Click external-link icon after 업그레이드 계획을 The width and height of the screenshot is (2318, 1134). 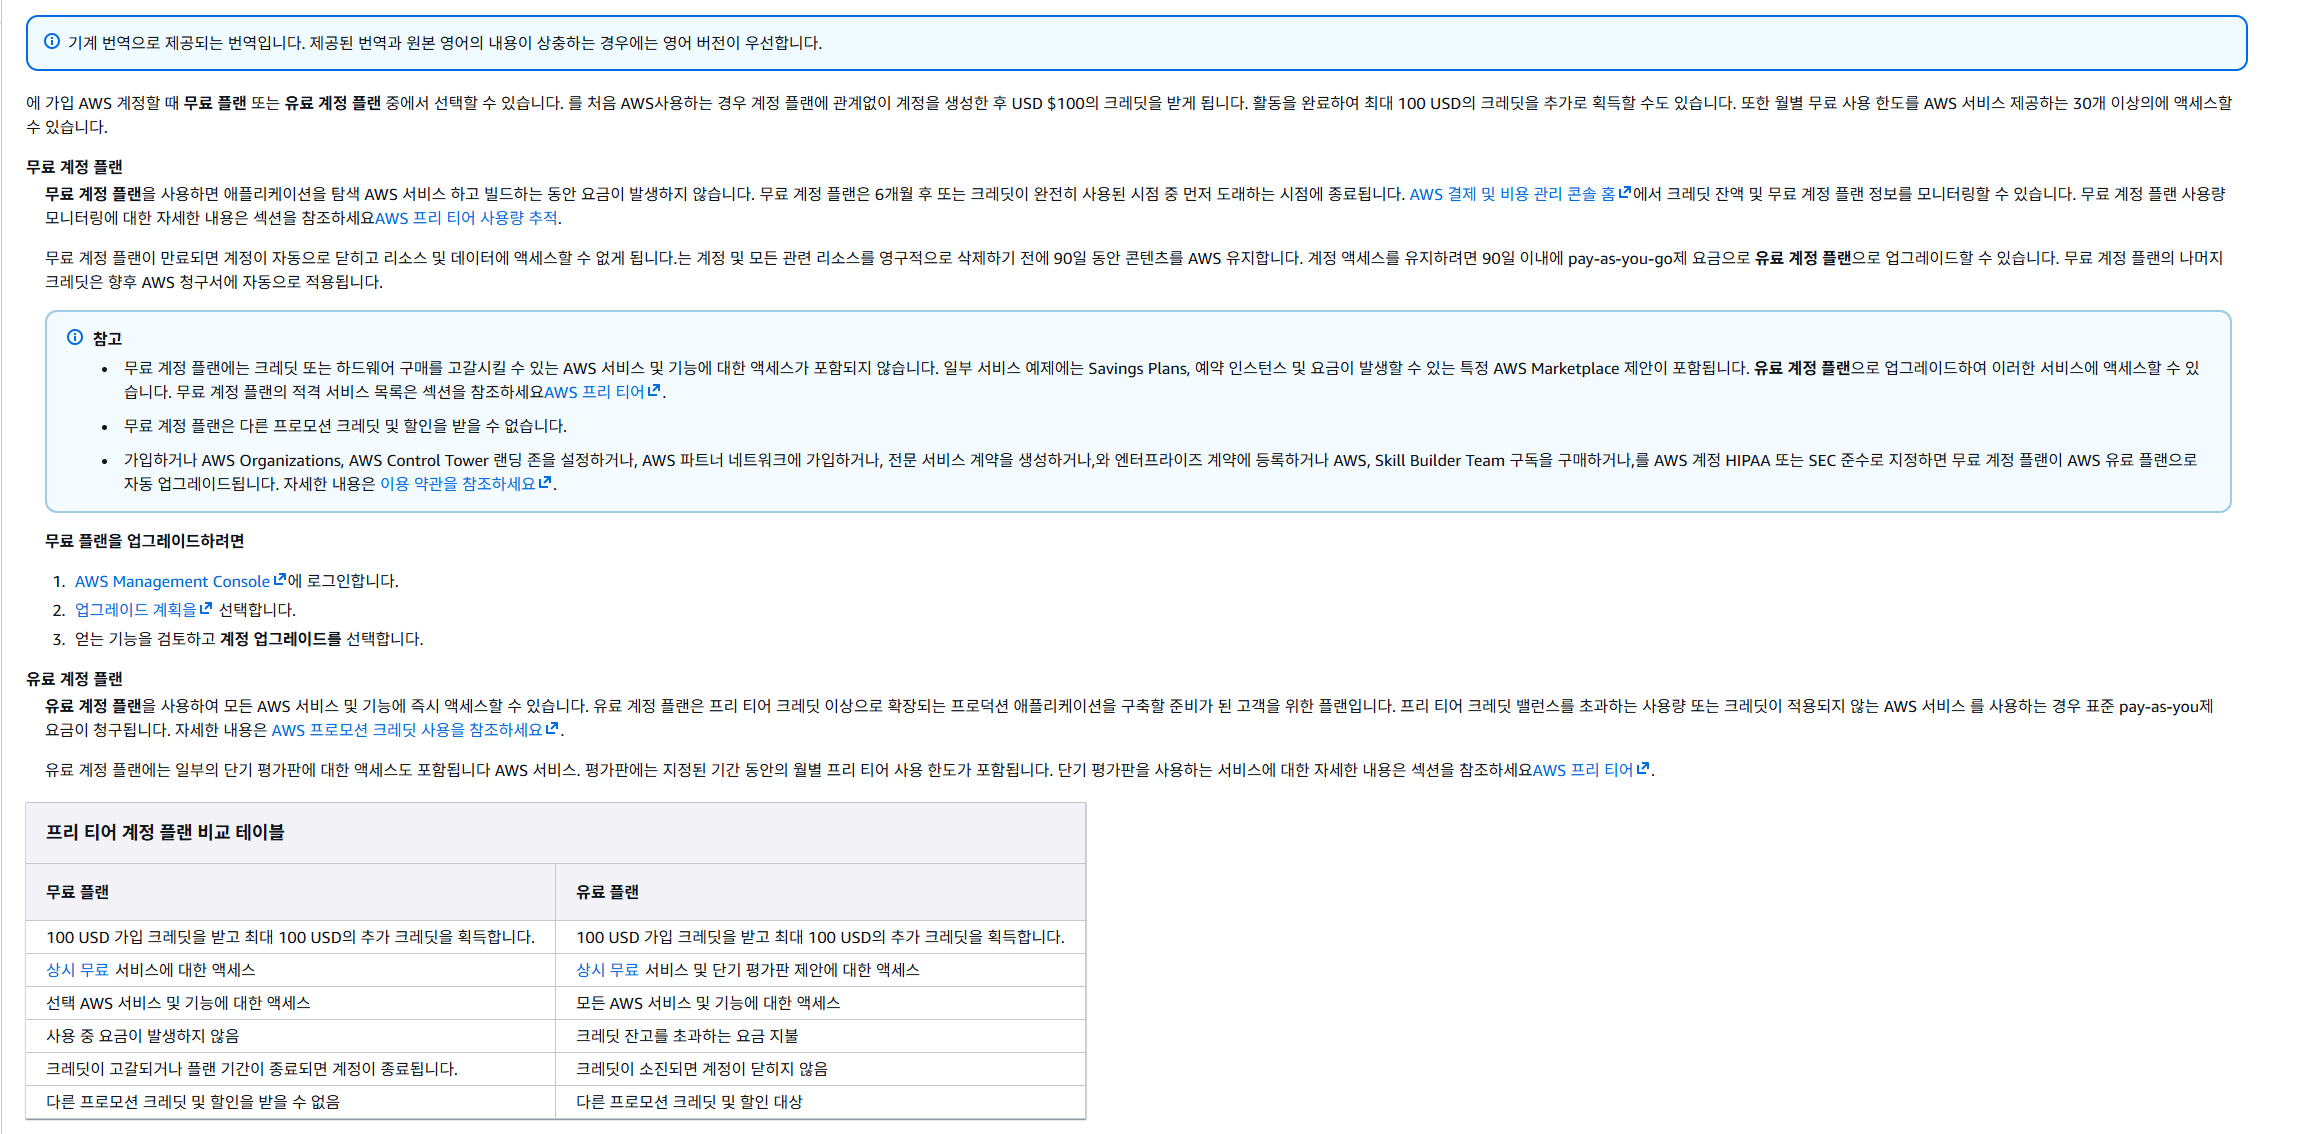206,609
